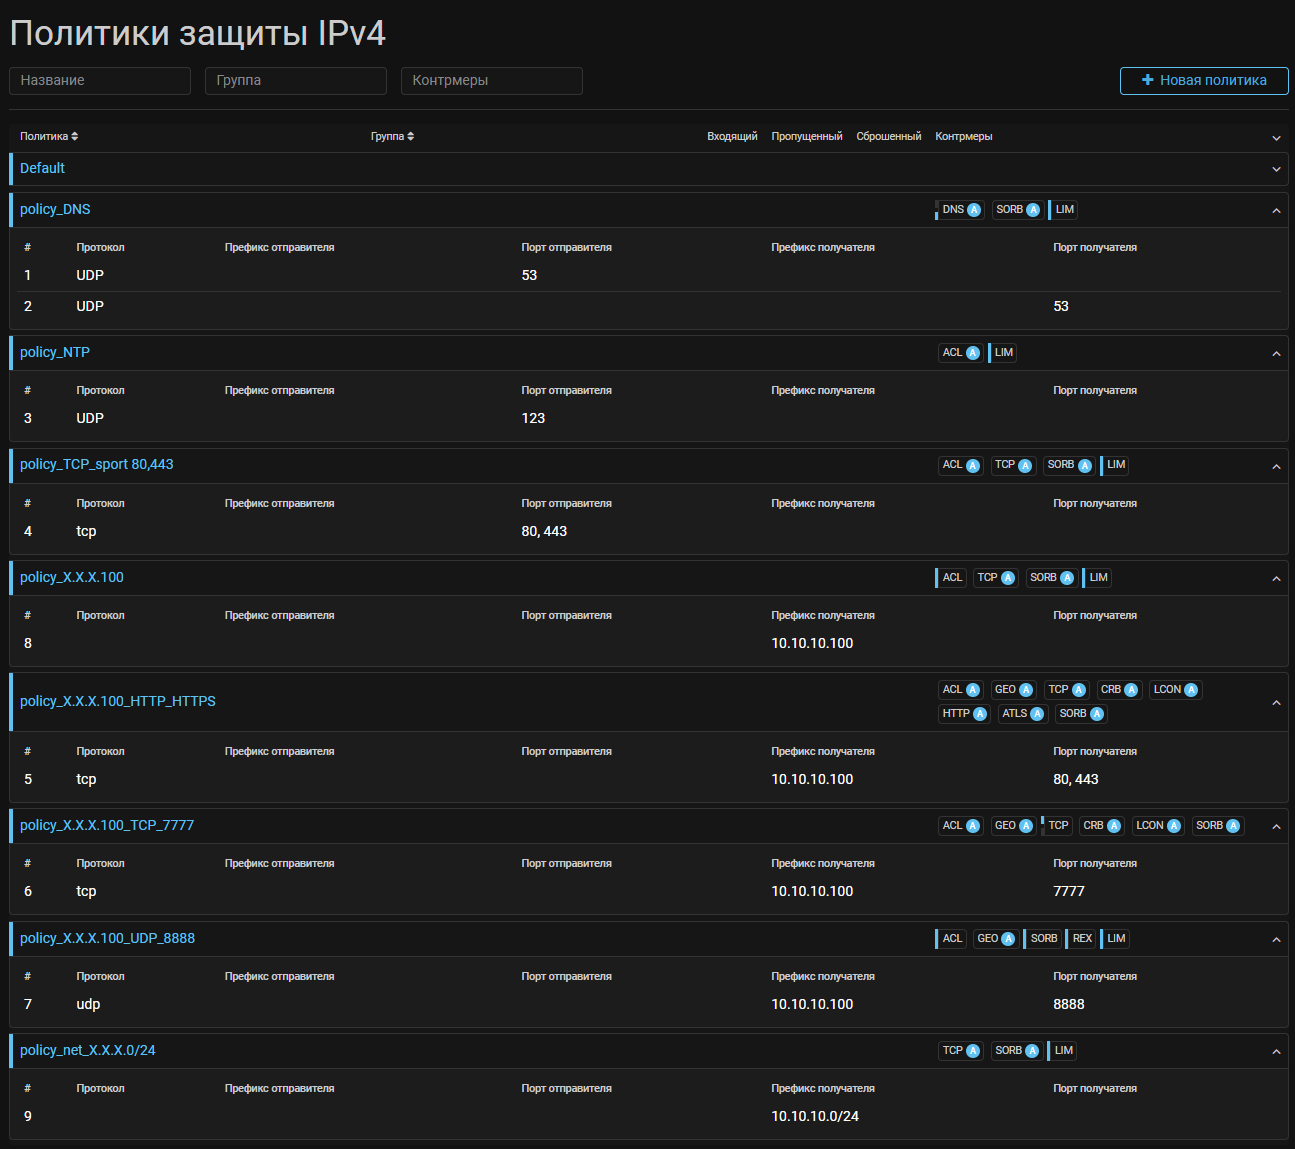Image resolution: width=1295 pixels, height=1149 pixels.
Task: Collapse the policy_net_X.X.X.0/24 section
Action: 1276,1052
